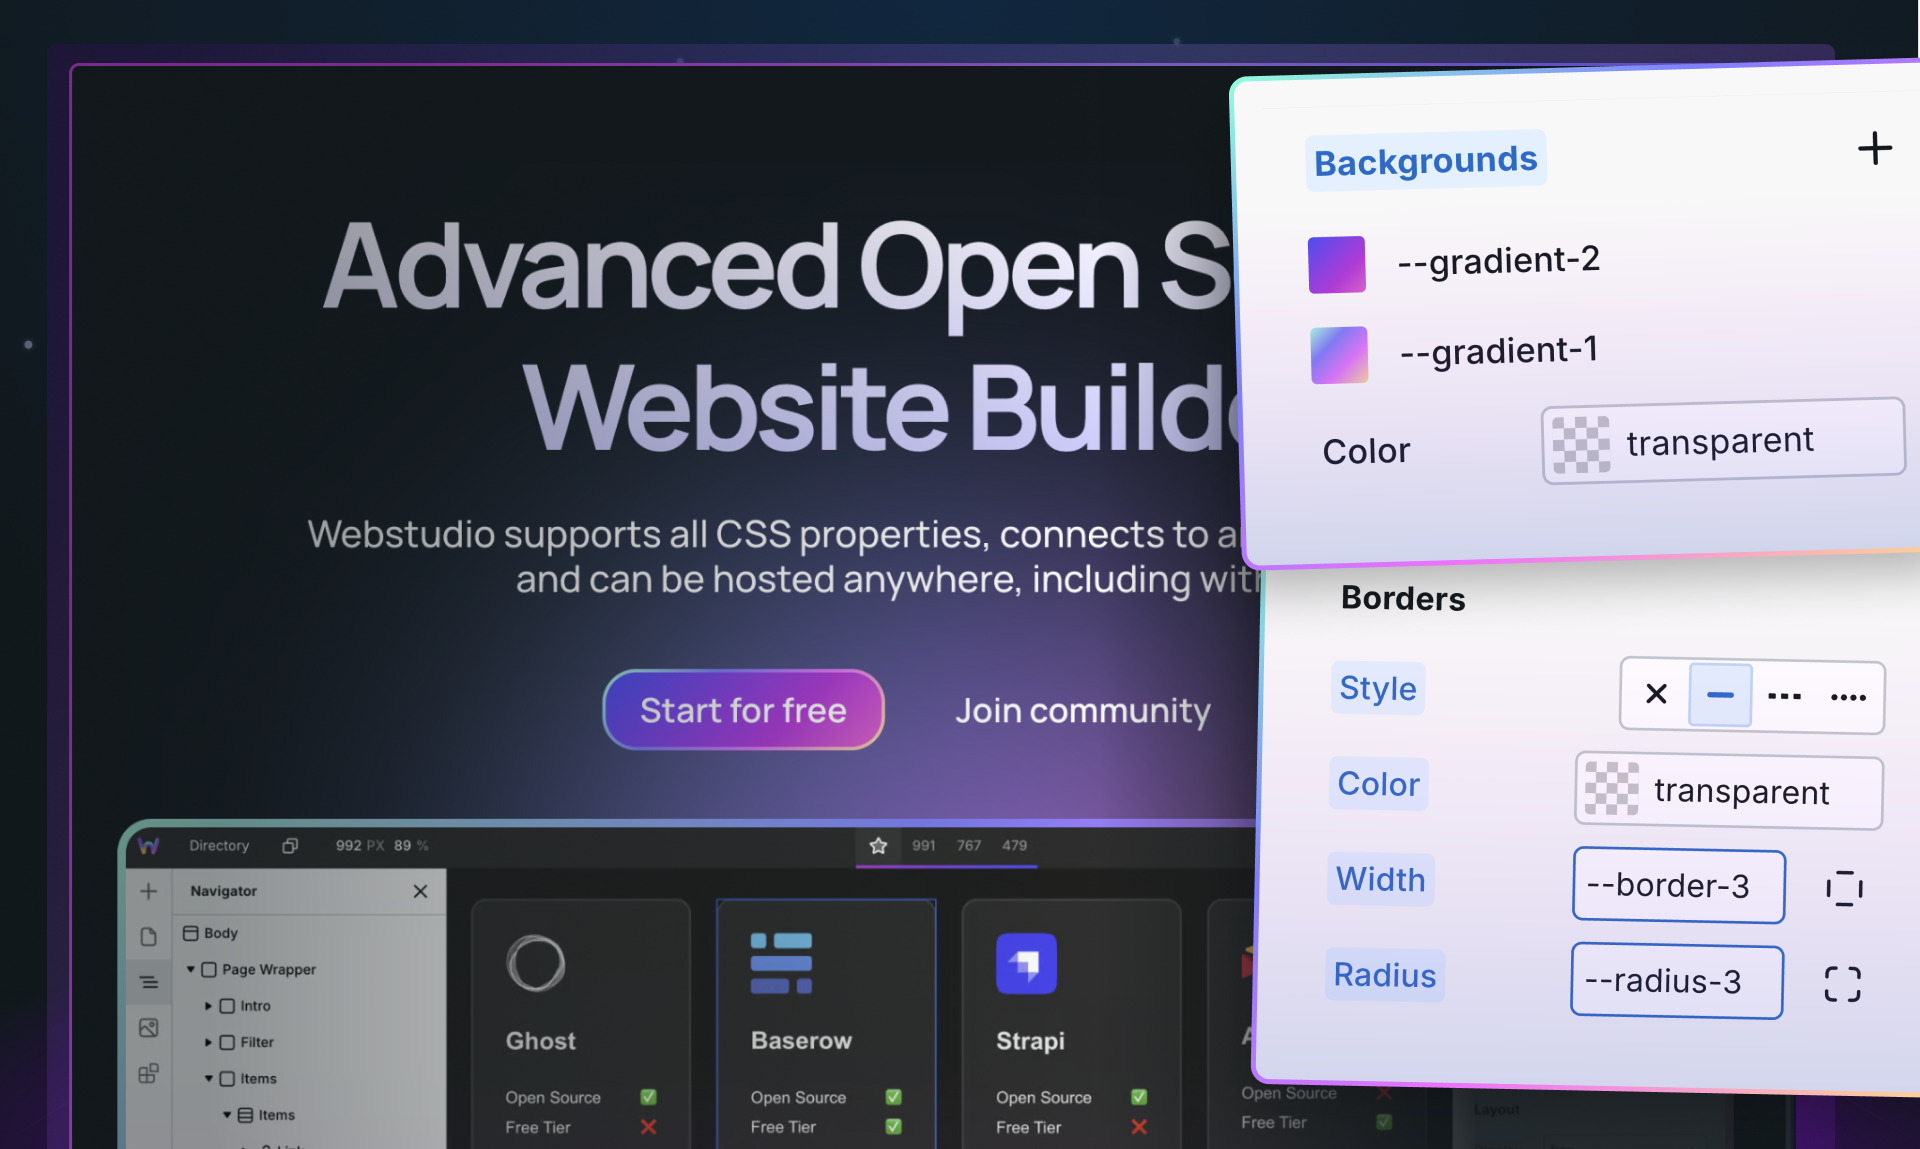Image resolution: width=1920 pixels, height=1149 pixels.
Task: Expand the Intro tree item
Action: click(x=208, y=1006)
